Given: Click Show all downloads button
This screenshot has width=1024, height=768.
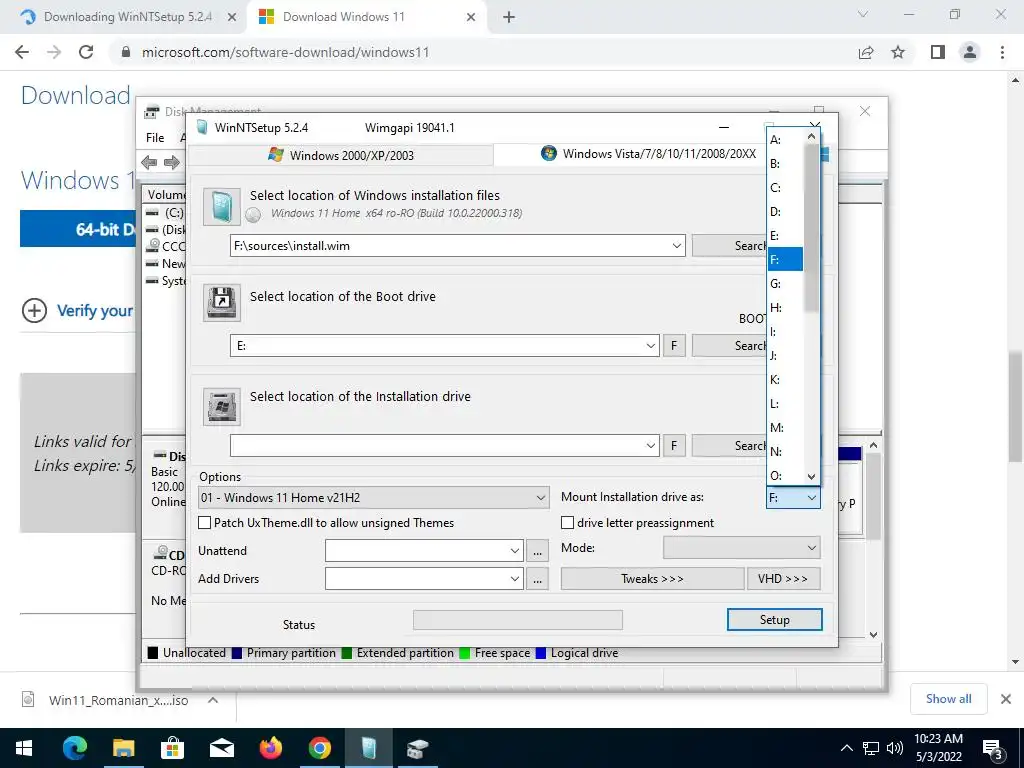Looking at the screenshot, I should pos(948,699).
